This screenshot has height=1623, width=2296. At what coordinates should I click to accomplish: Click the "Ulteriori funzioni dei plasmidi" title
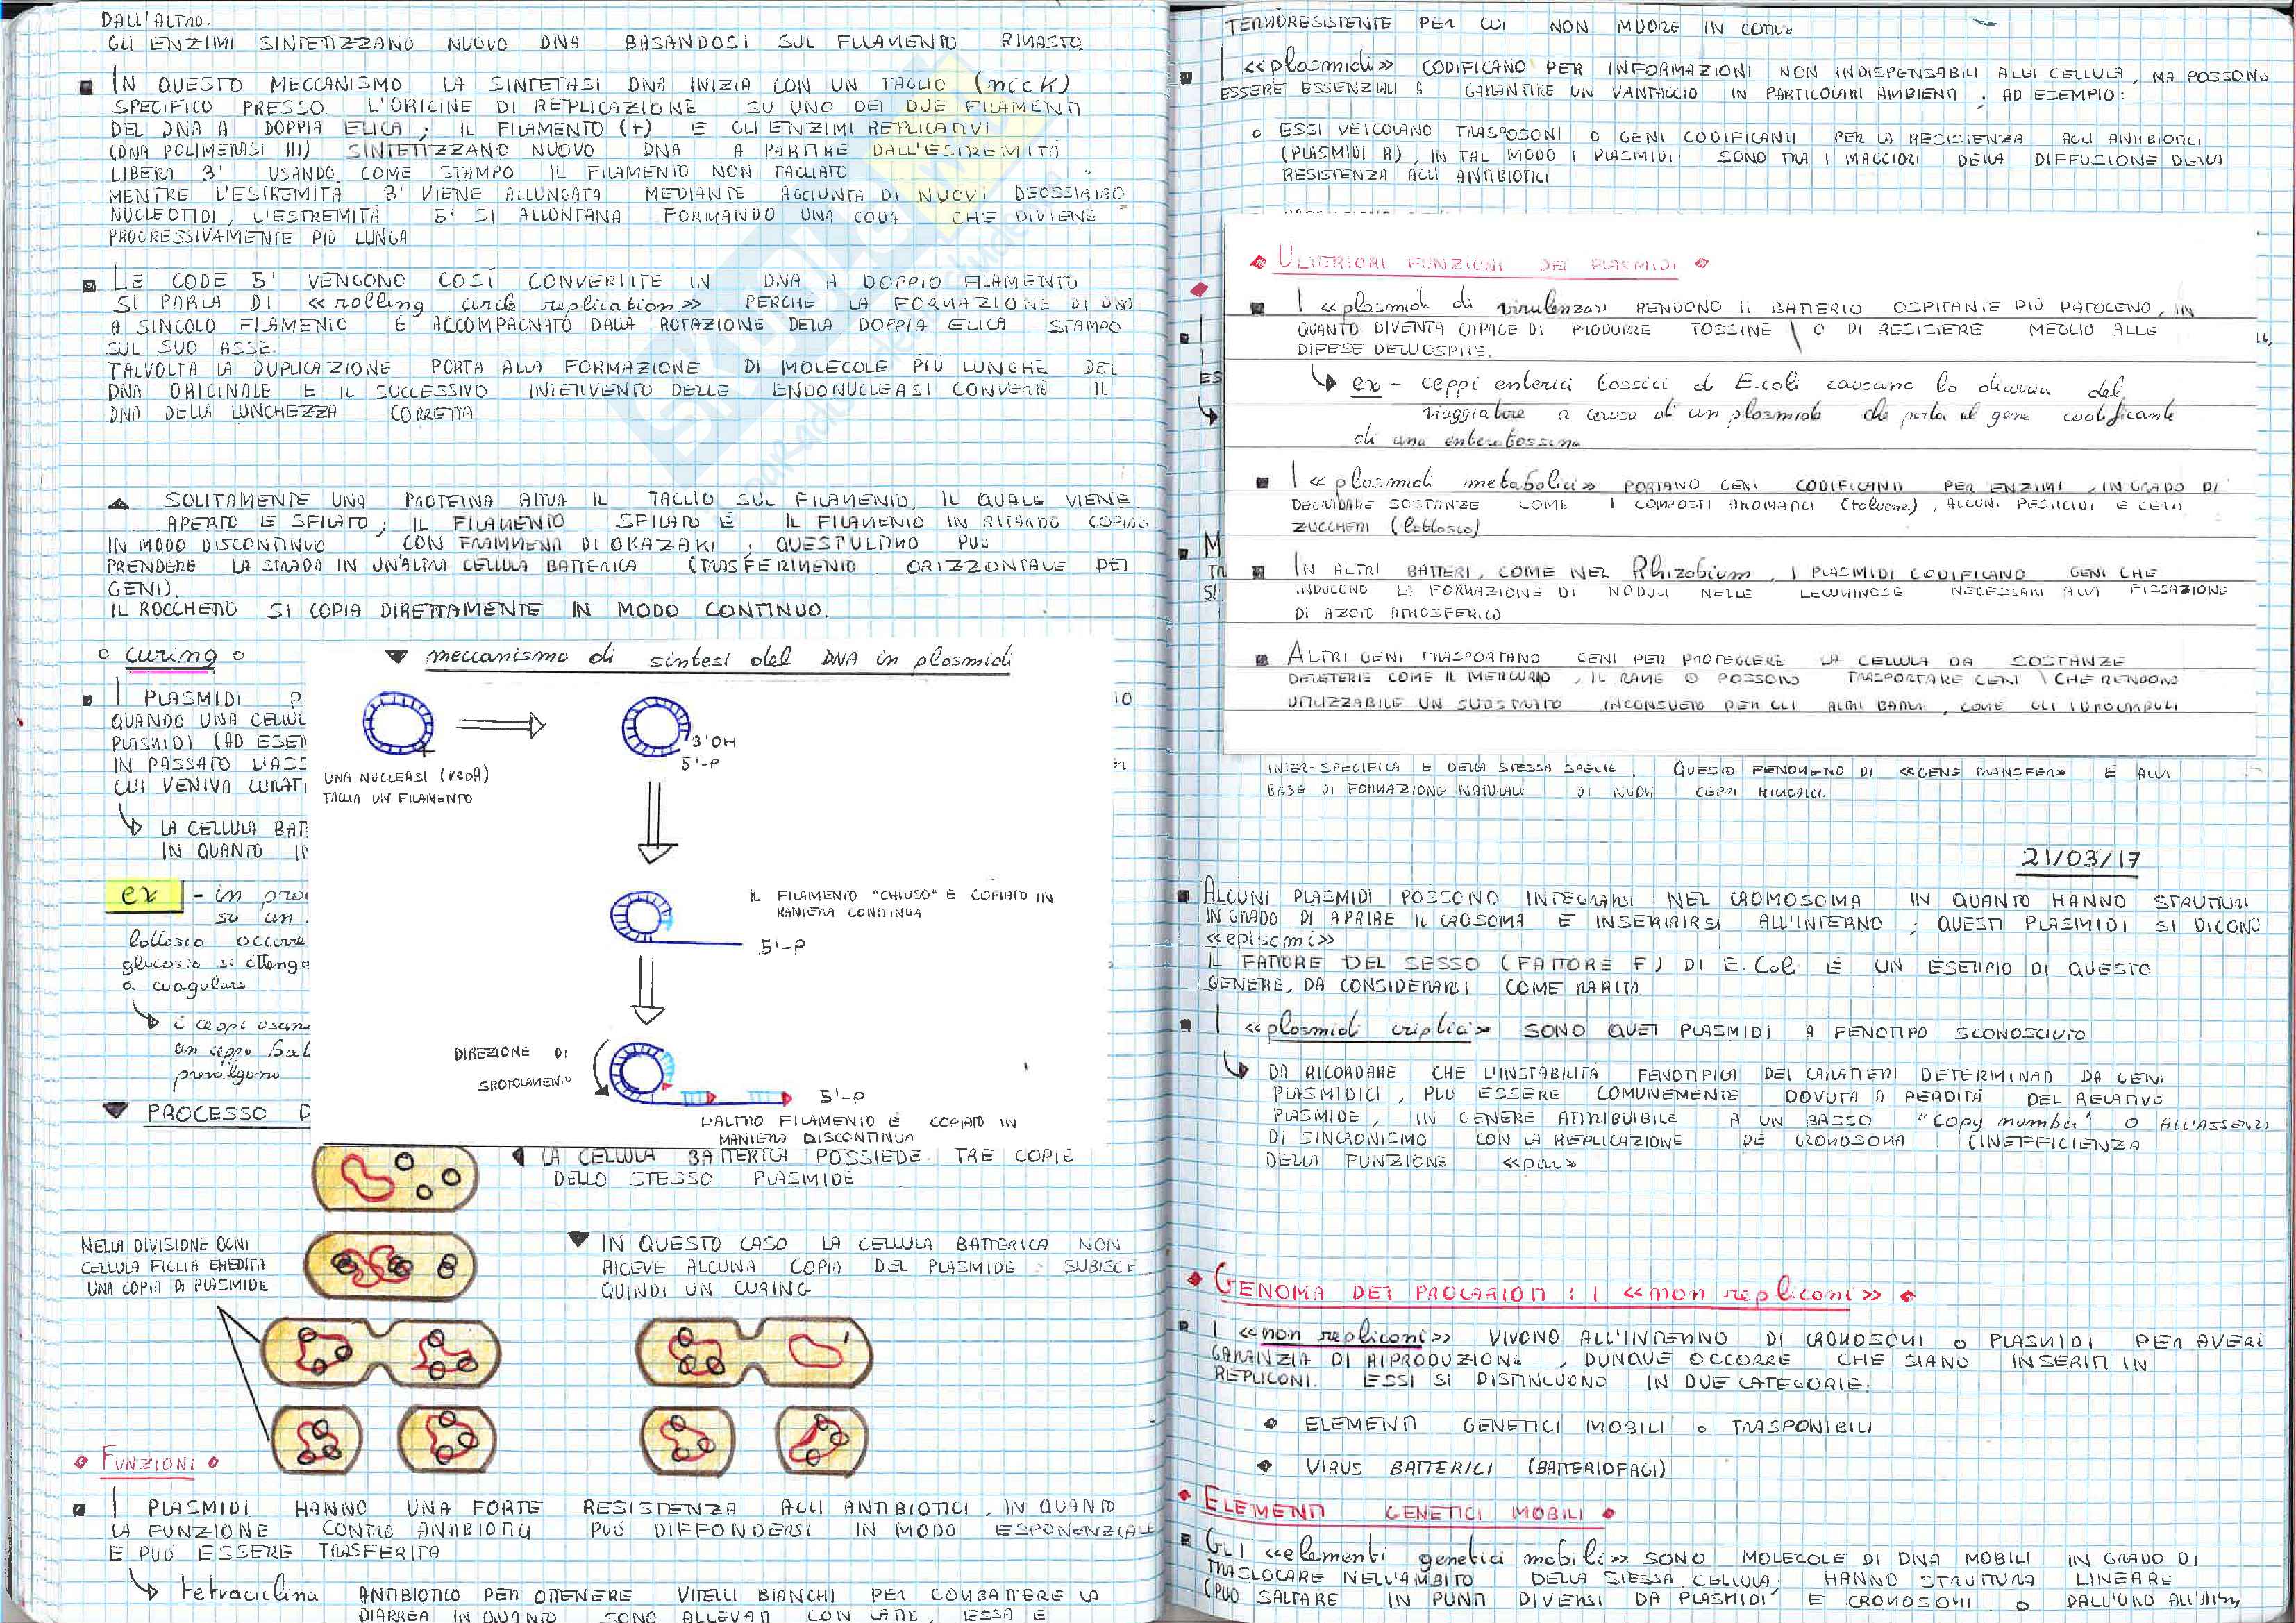(x=1477, y=263)
